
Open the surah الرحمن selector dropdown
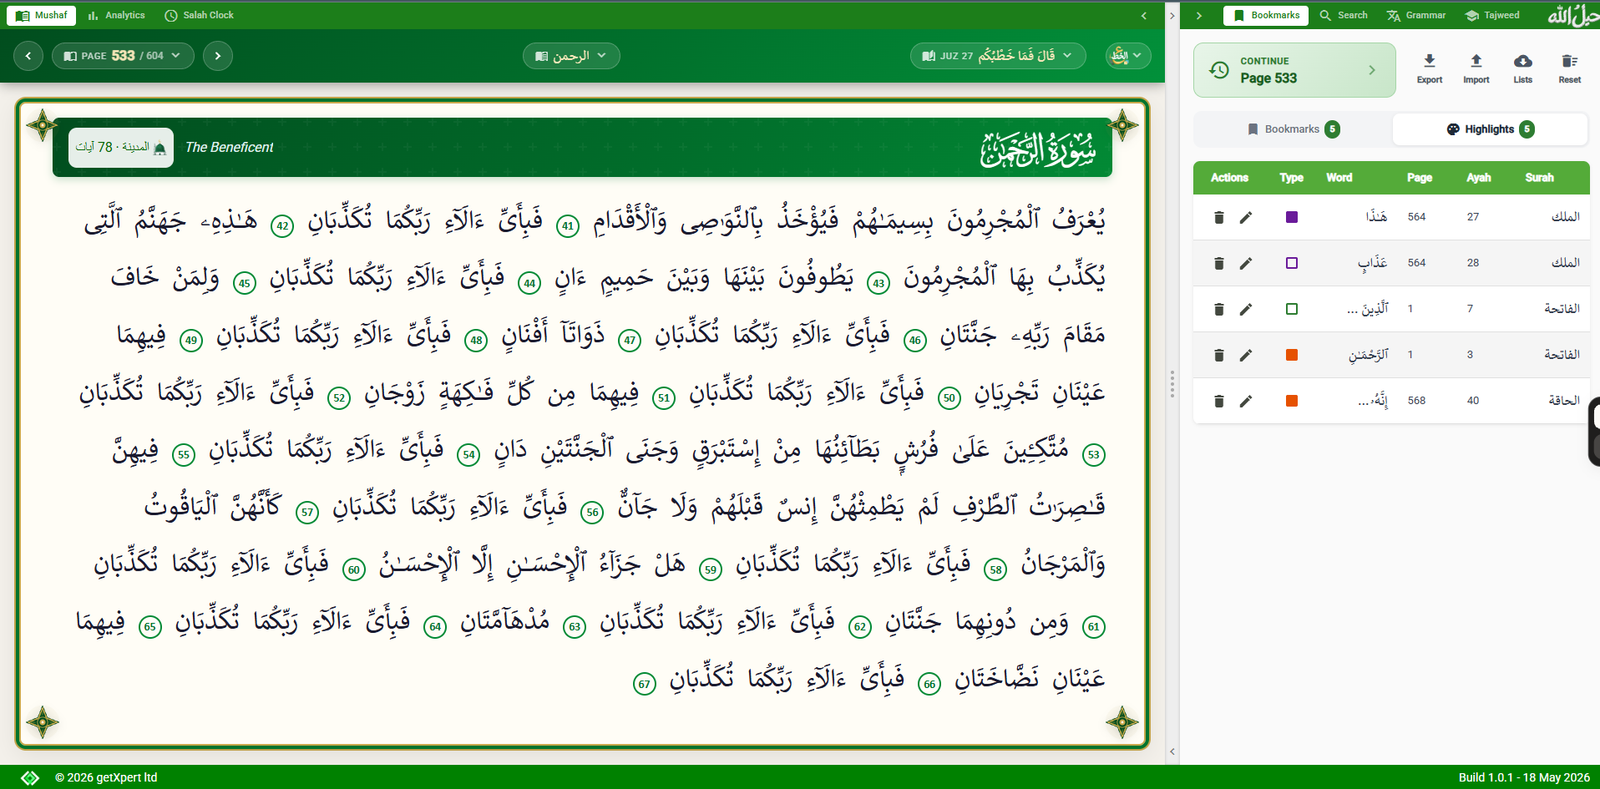point(571,56)
